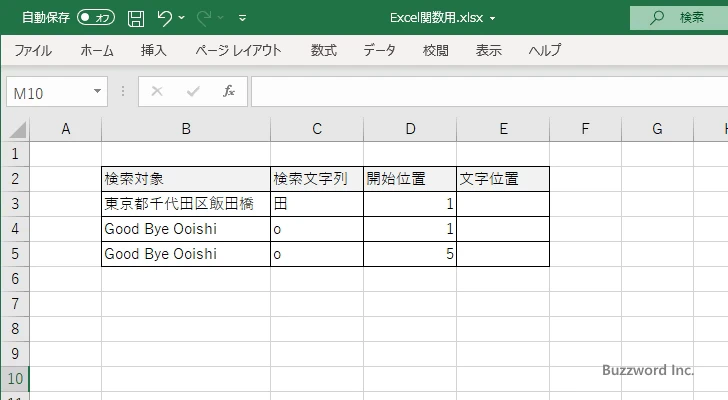Click the search magnifier icon

(656, 18)
